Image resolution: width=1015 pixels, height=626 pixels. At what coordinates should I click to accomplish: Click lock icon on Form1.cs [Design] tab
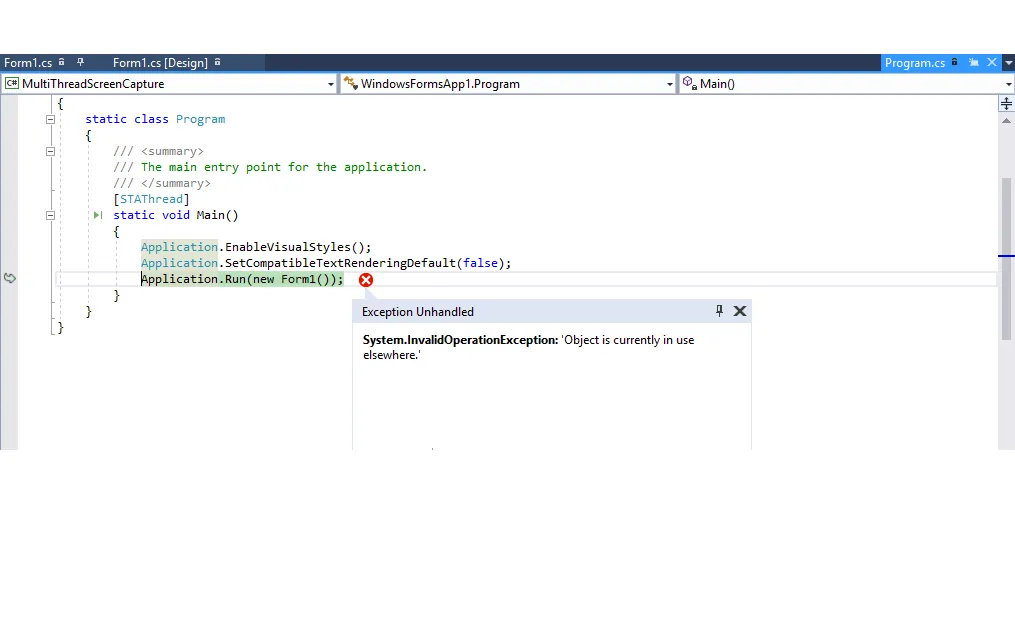218,62
